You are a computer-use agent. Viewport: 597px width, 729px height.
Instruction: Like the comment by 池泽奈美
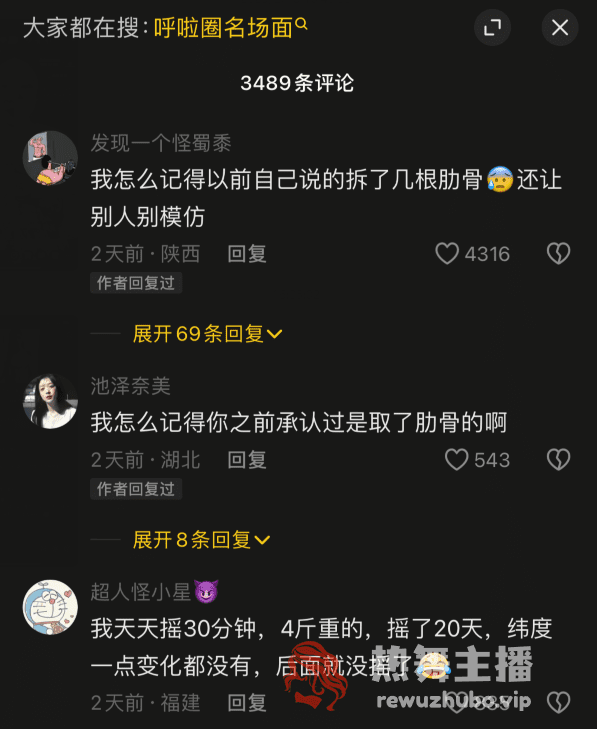point(456,460)
